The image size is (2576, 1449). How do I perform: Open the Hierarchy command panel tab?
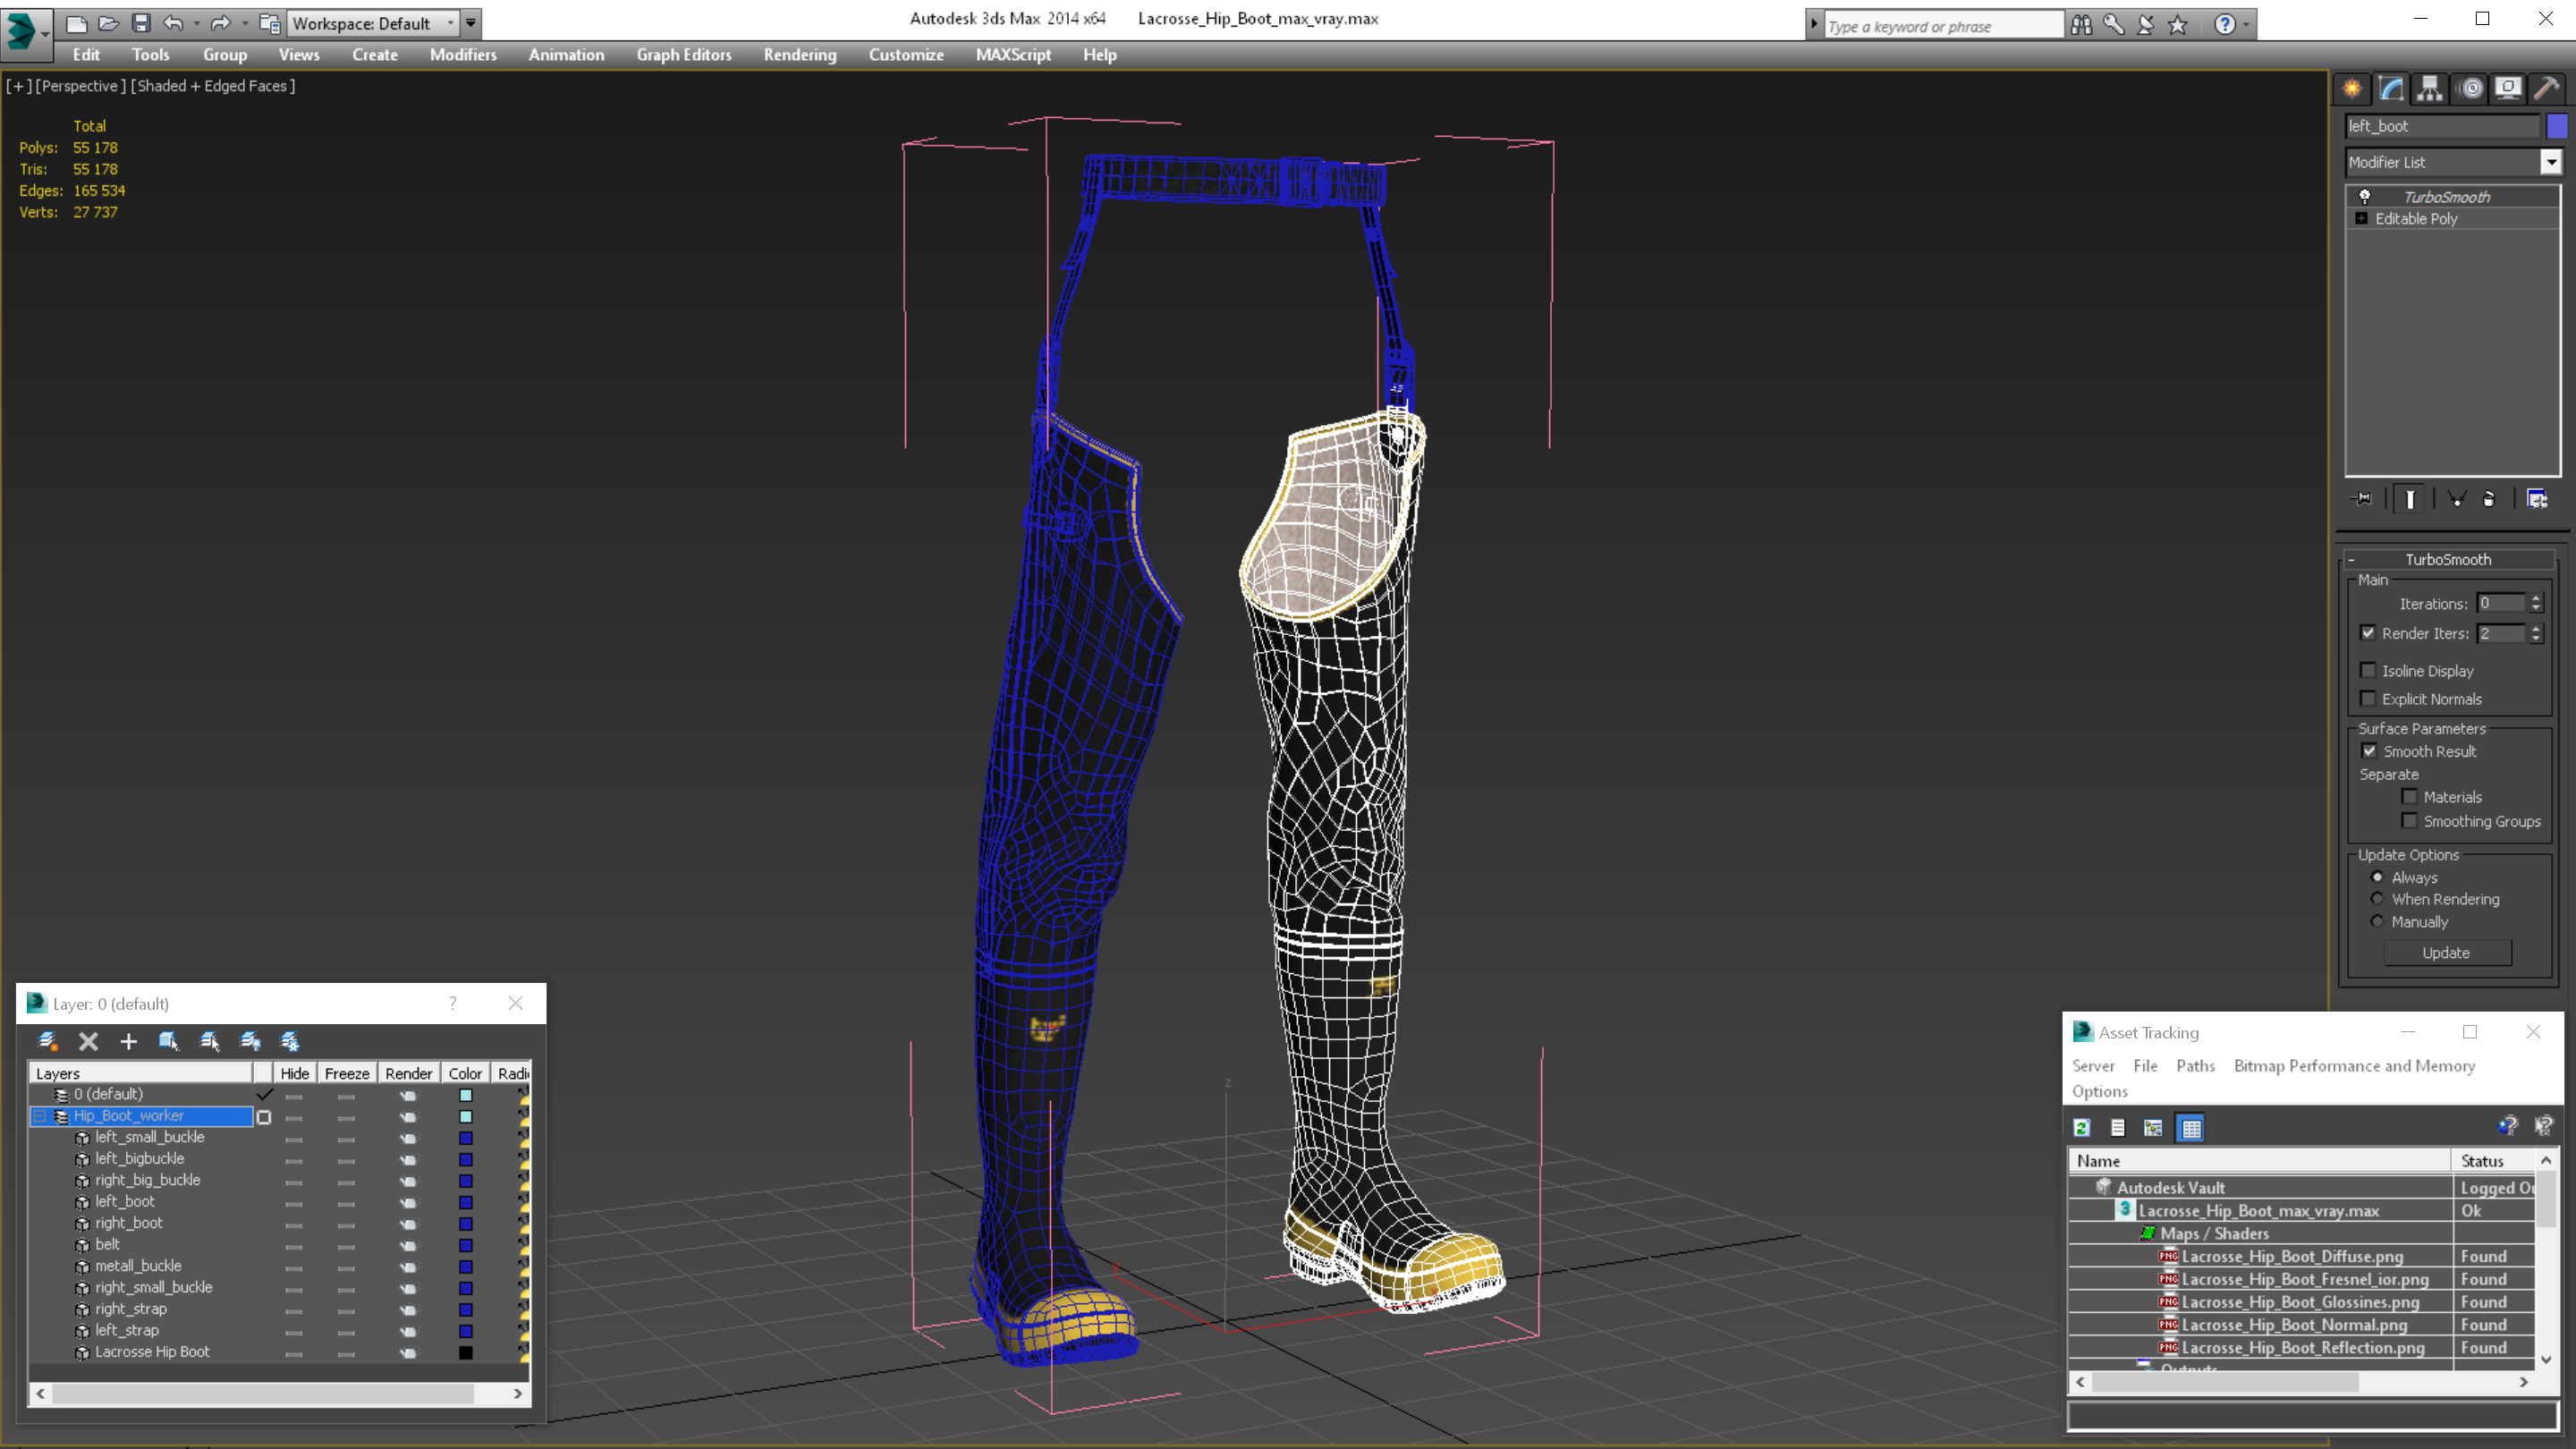click(2430, 89)
